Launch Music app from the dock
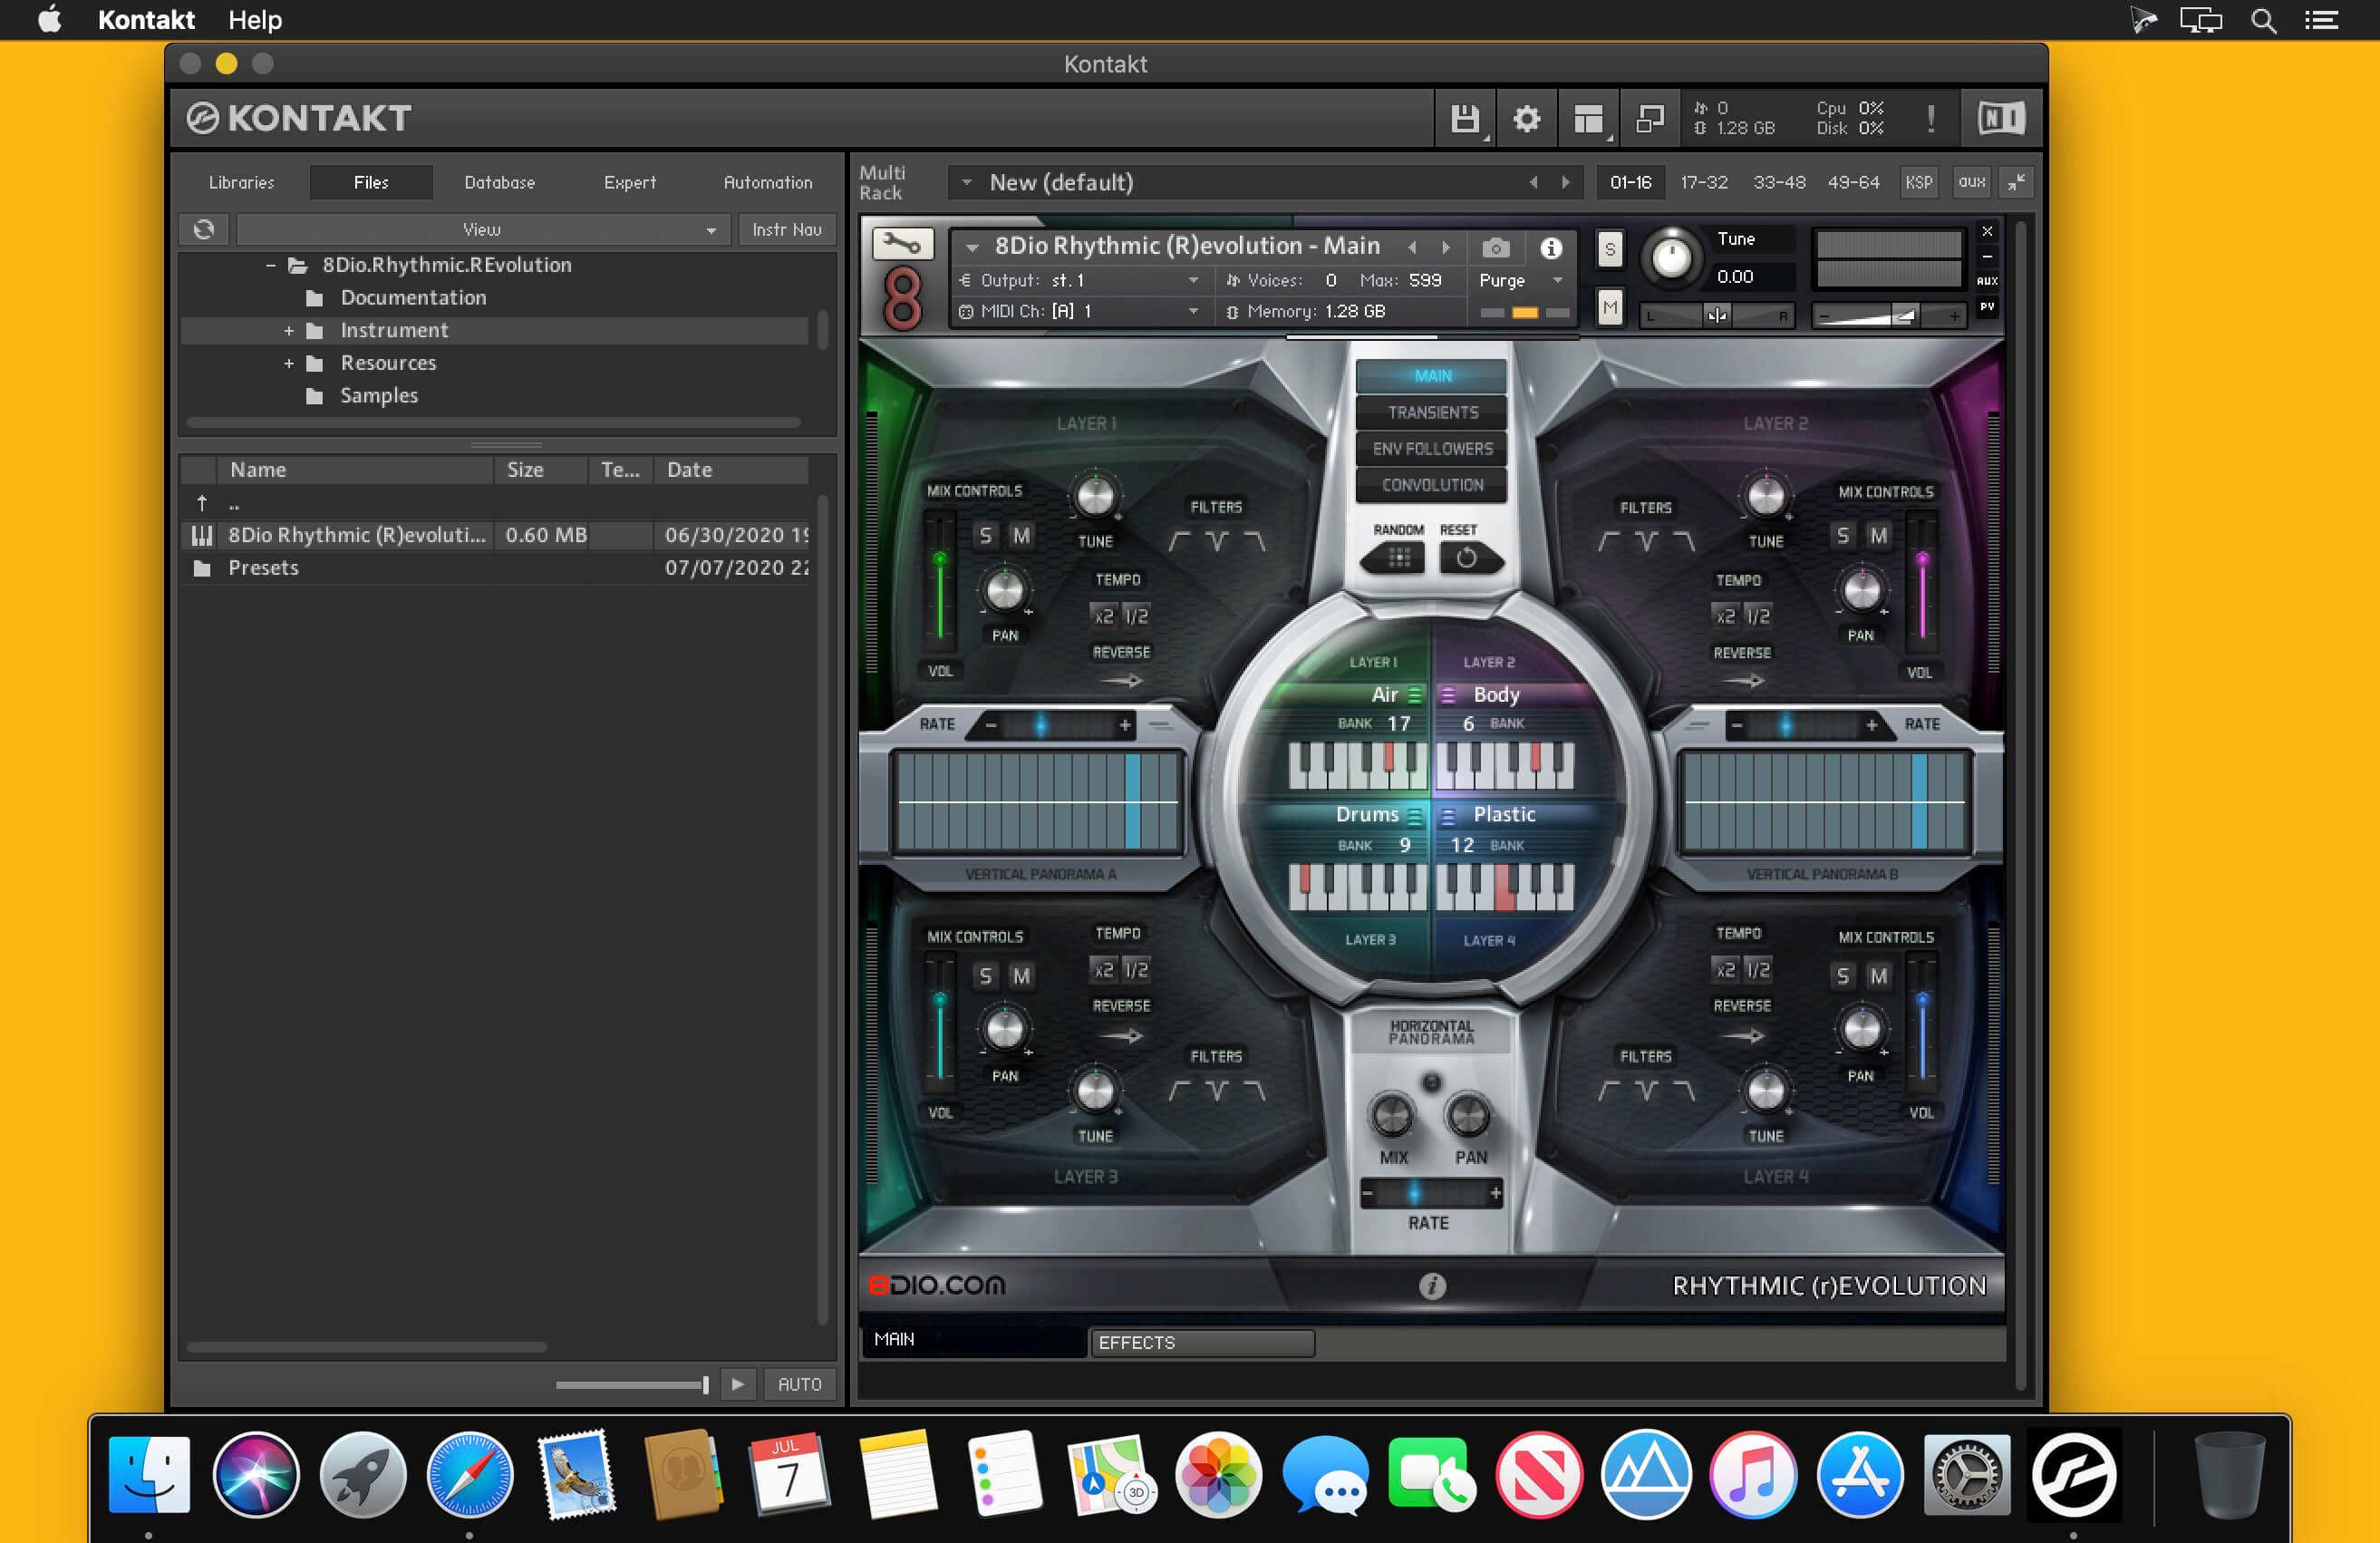The width and height of the screenshot is (2380, 1543). [x=1752, y=1474]
